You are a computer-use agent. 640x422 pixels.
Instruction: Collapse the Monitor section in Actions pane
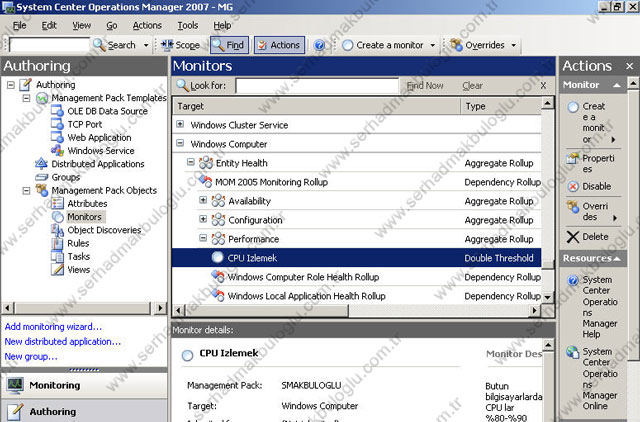[x=617, y=85]
